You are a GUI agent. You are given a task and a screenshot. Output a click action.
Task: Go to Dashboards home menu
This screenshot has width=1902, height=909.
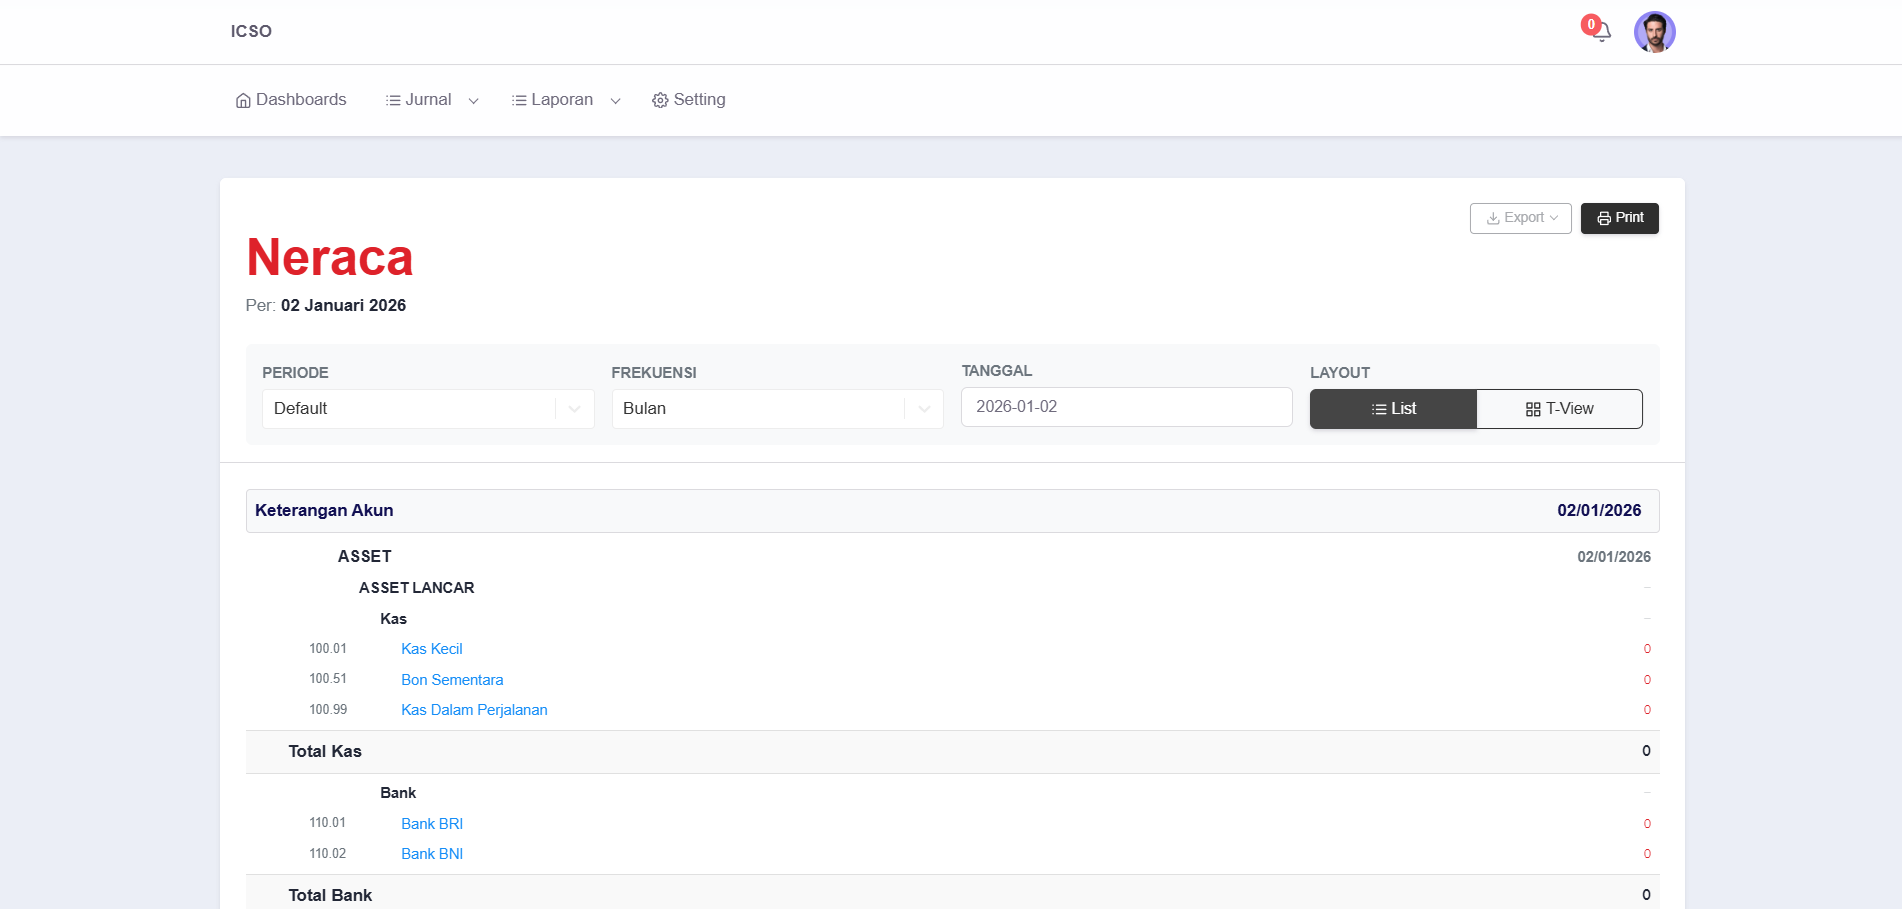tap(291, 100)
